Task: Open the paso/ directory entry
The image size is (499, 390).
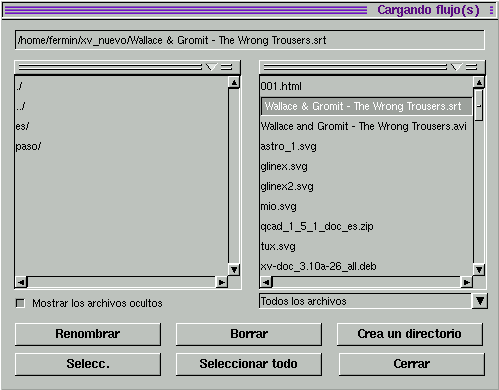Action: pyautogui.click(x=28, y=146)
